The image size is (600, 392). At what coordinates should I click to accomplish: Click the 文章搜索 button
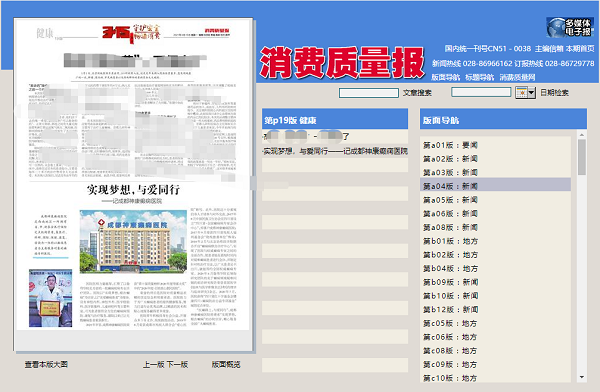pos(417,93)
